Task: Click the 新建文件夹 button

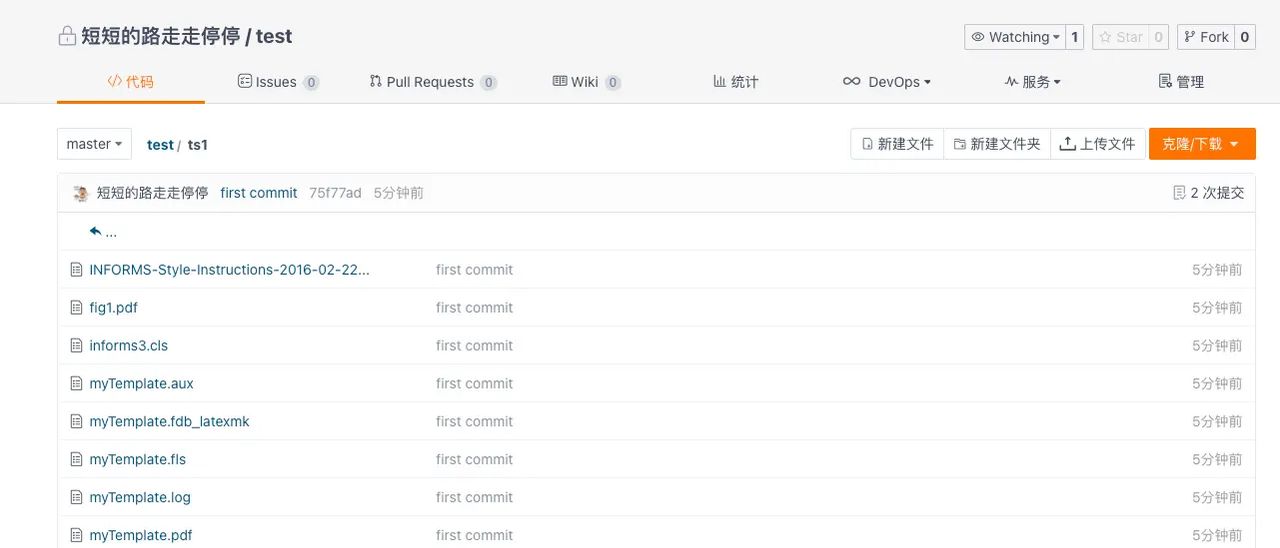Action: click(x=997, y=144)
